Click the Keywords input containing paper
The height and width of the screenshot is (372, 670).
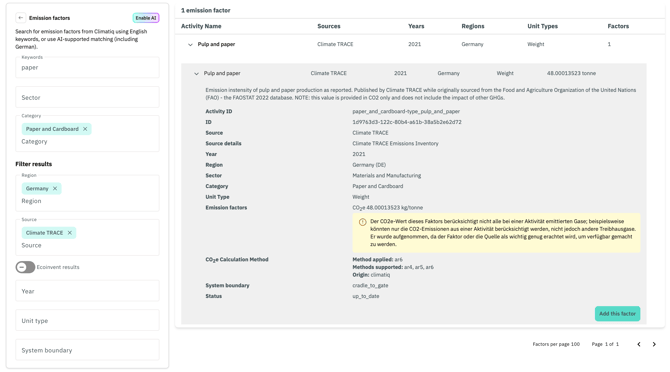click(87, 67)
